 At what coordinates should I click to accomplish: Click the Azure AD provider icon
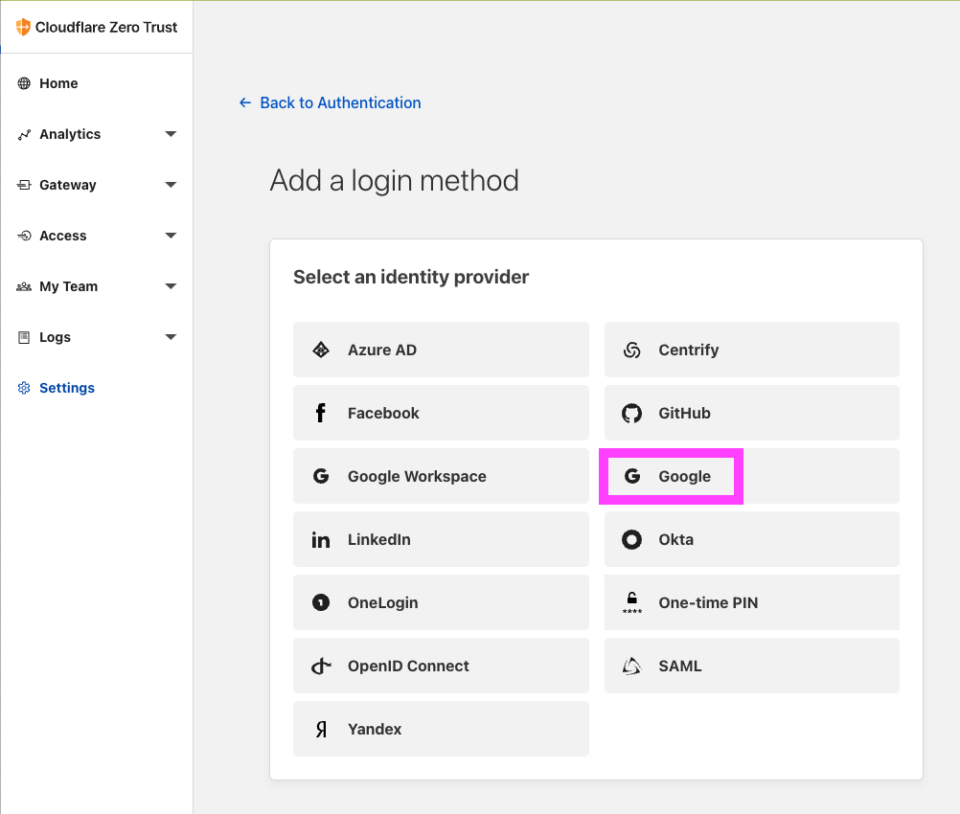321,350
